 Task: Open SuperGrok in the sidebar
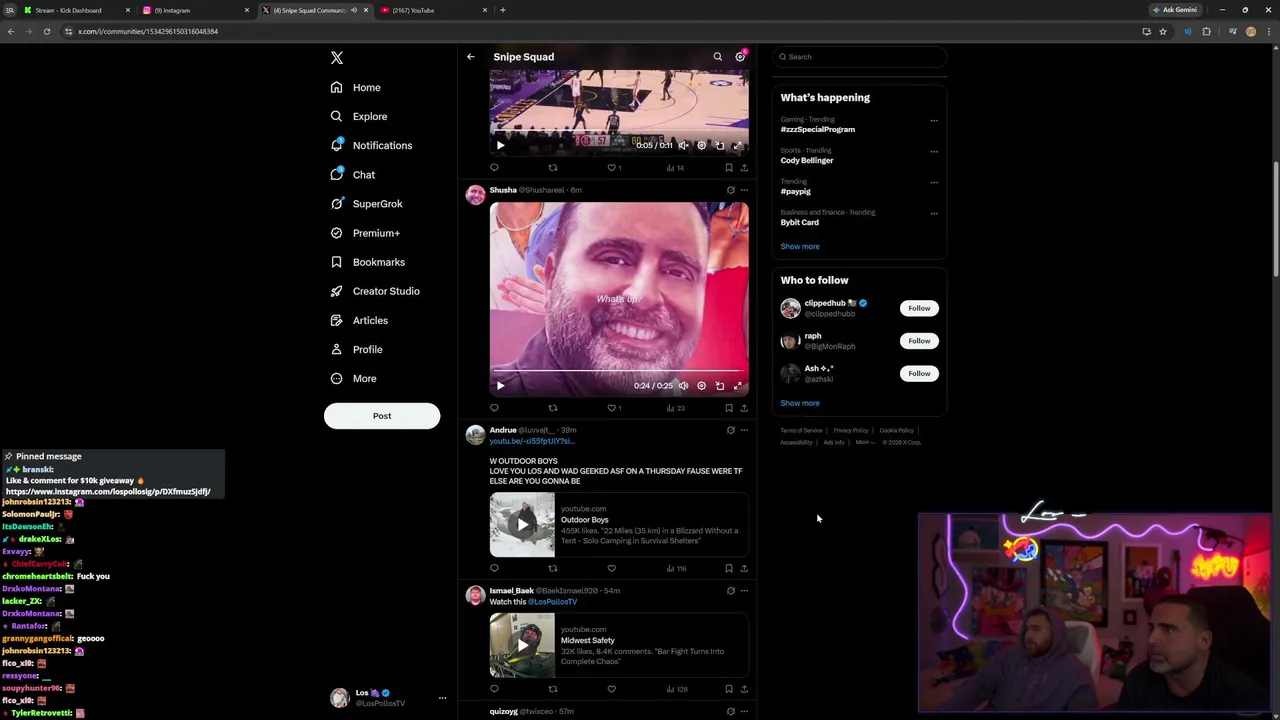[x=367, y=203]
